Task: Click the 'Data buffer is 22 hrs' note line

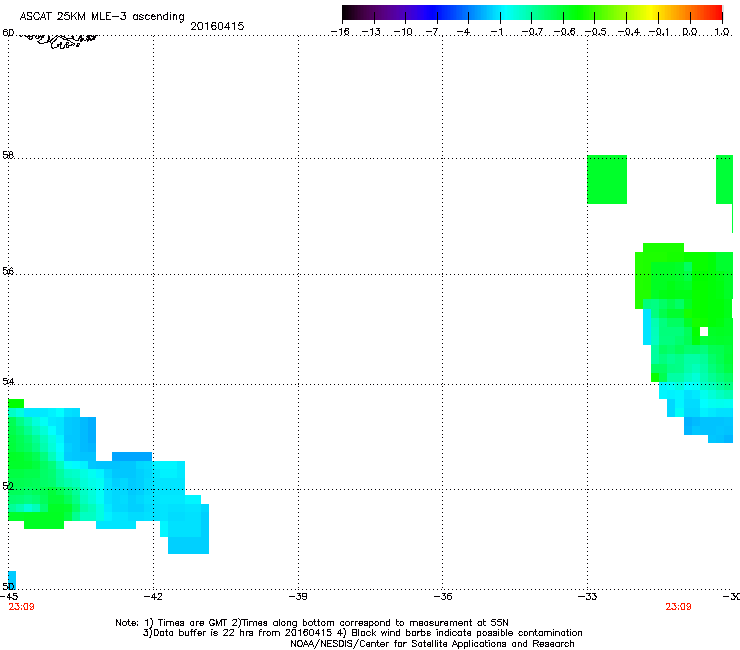Action: [362, 633]
